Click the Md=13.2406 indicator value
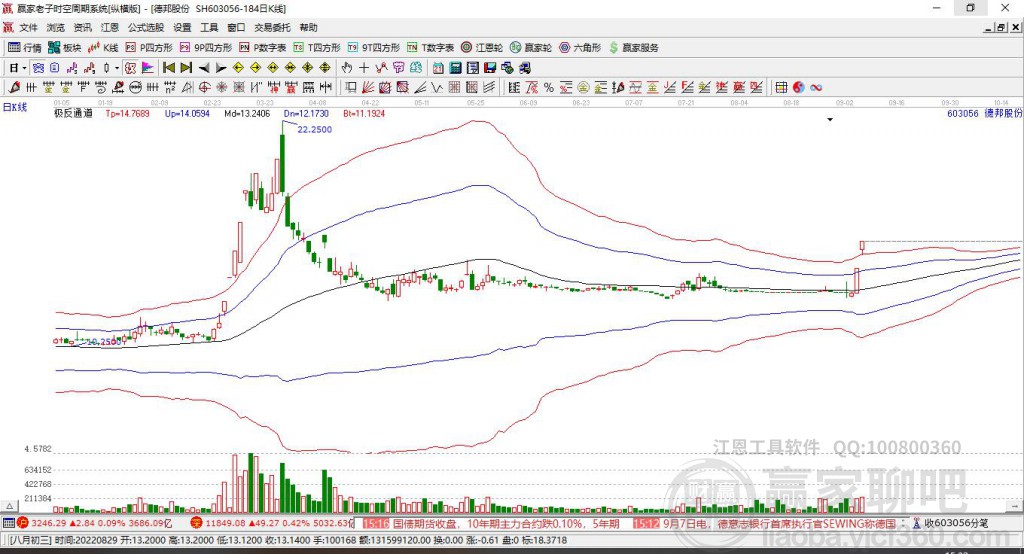The height and width of the screenshot is (554, 1024). coord(247,114)
